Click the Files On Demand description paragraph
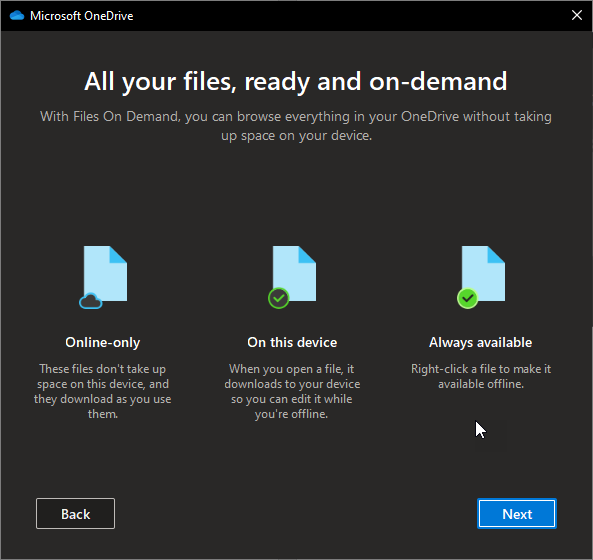 coord(296,126)
